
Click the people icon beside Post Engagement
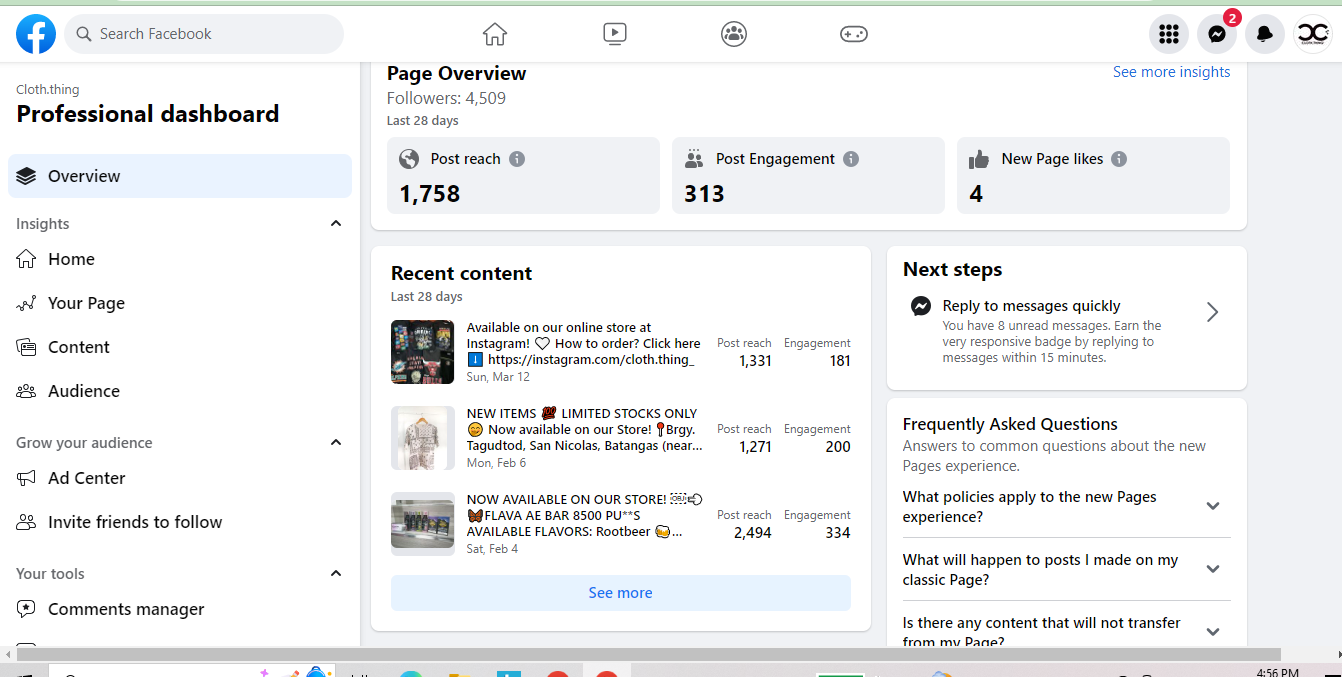click(x=694, y=159)
